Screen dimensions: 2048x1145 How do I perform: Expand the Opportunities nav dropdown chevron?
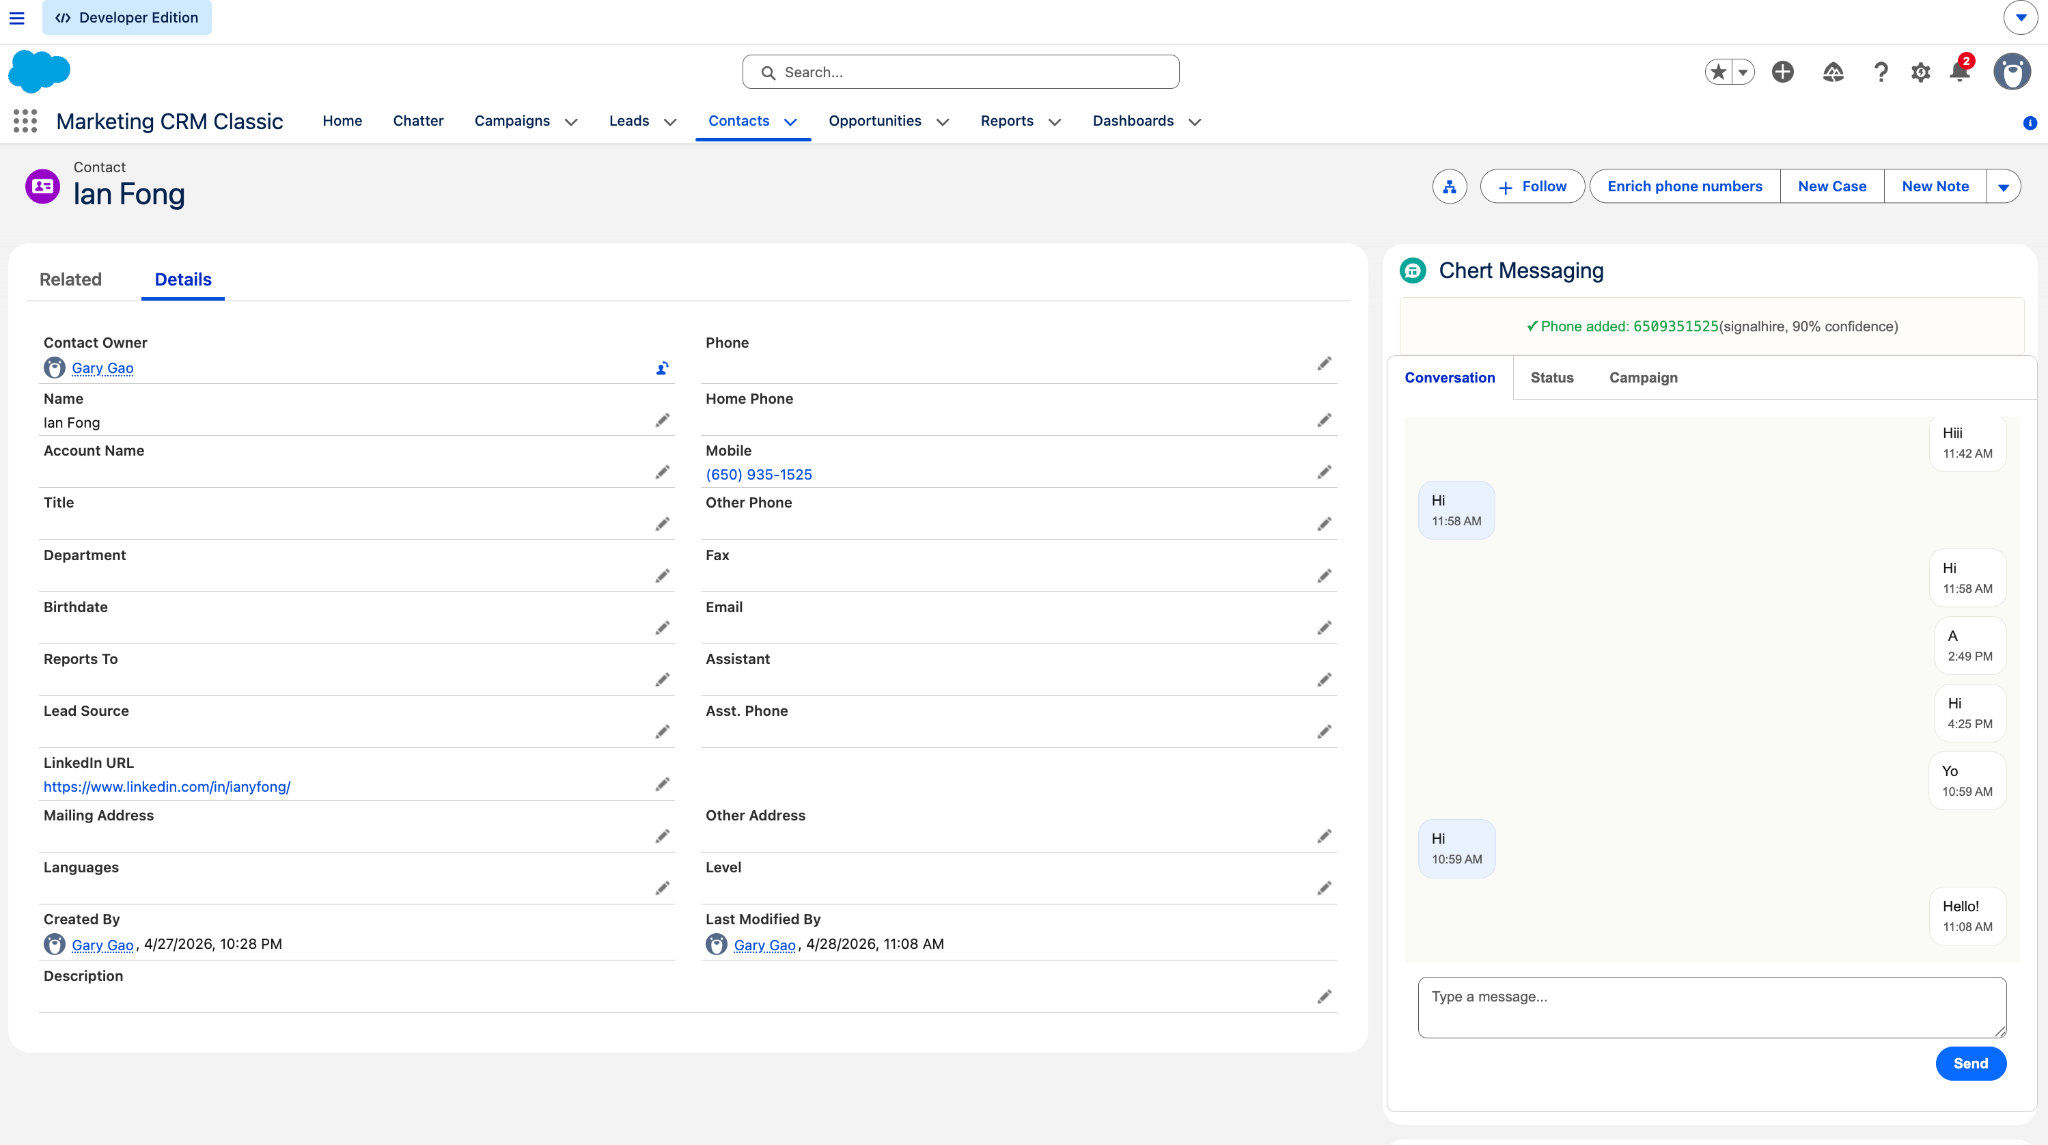click(942, 122)
